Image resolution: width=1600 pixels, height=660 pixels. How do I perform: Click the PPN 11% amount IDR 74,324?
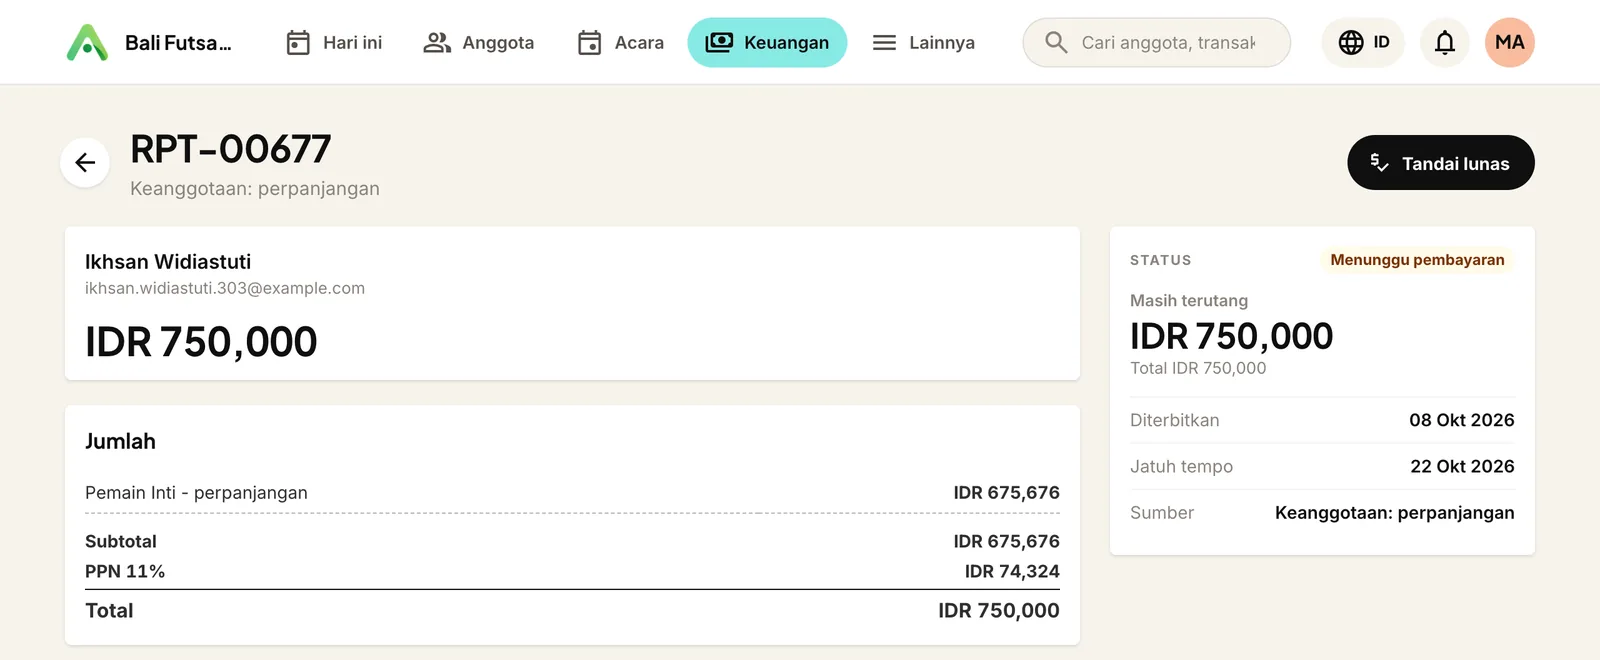click(1012, 571)
